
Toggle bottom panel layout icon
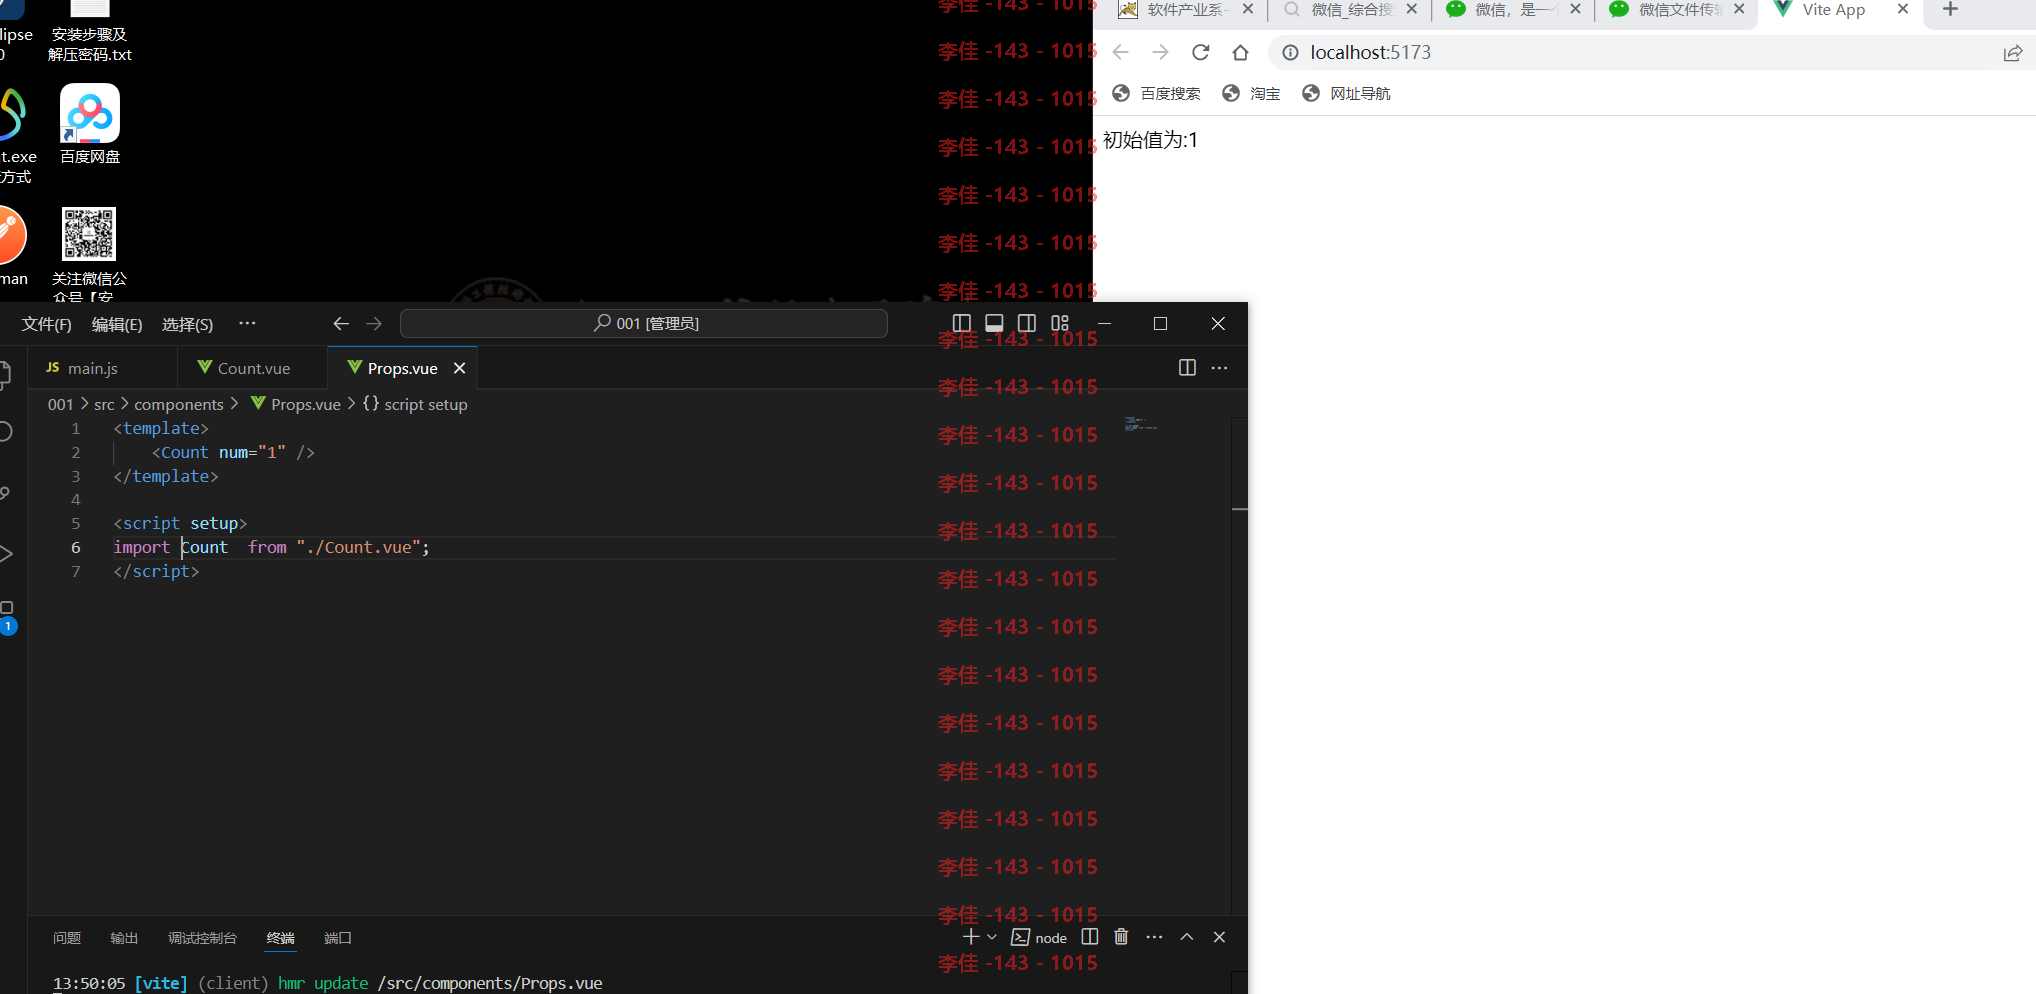pos(994,323)
